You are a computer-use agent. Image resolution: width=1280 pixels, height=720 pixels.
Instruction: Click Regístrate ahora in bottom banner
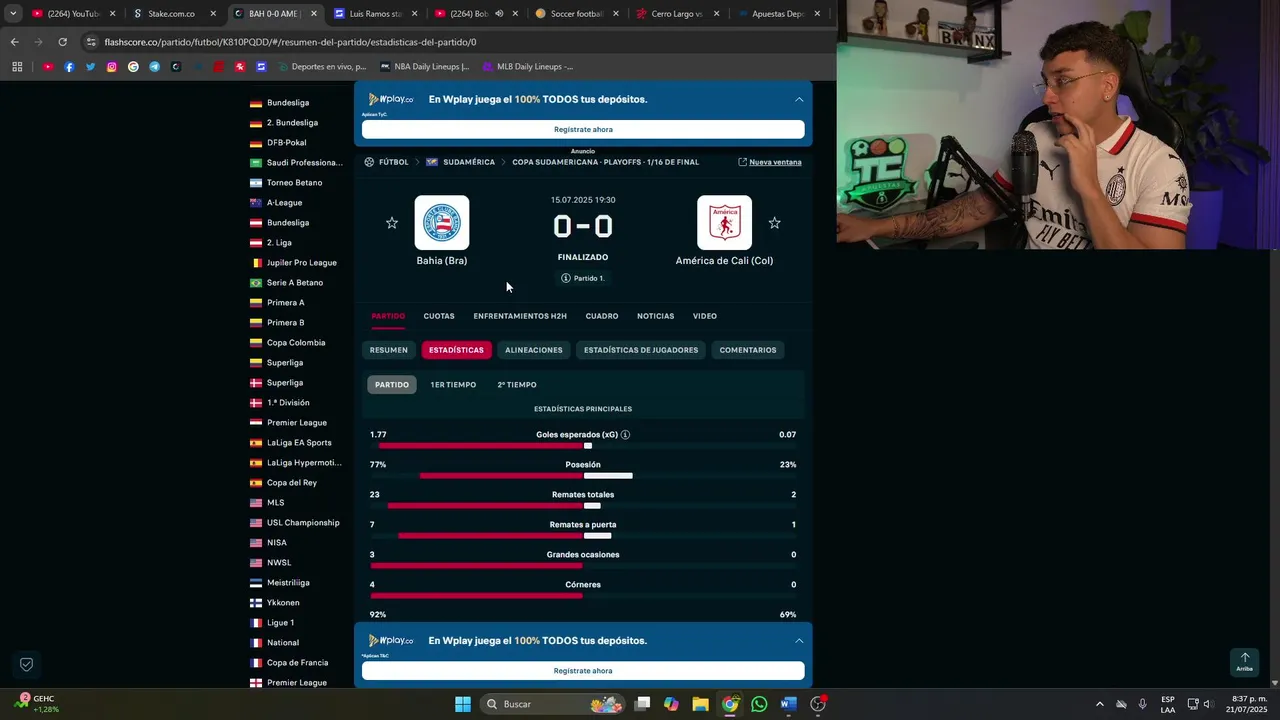click(x=583, y=671)
